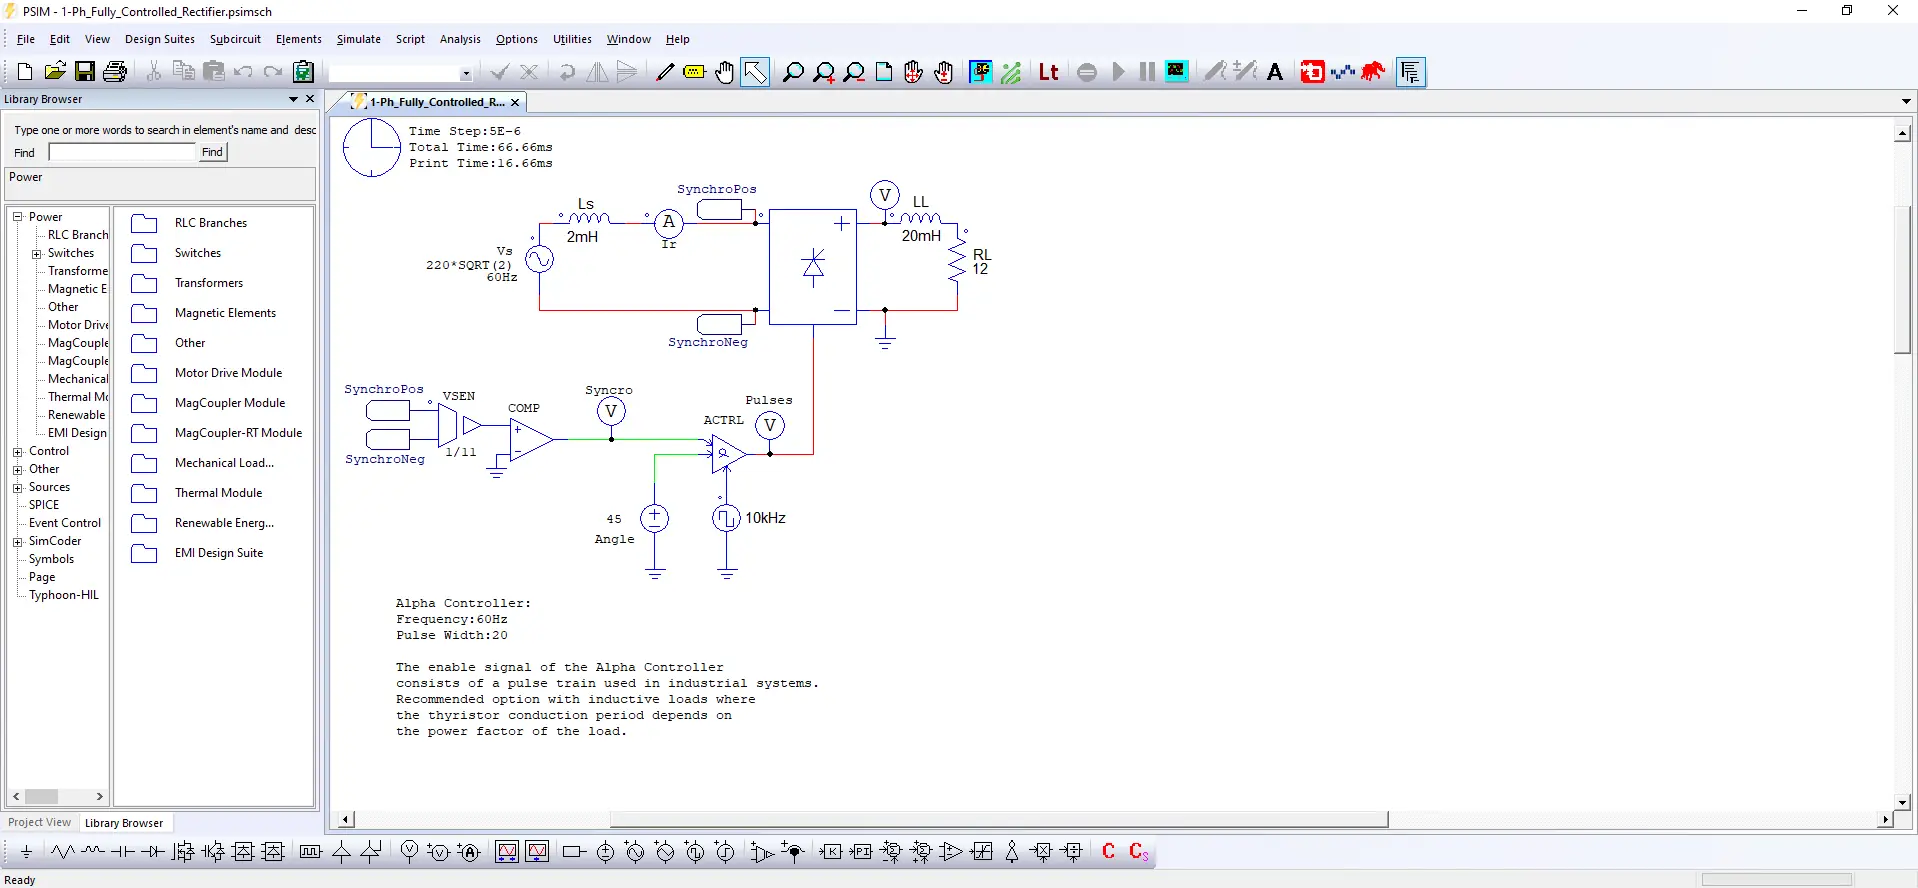Click the Run Simulation engine icon
The width and height of the screenshot is (1918, 888).
point(980,72)
